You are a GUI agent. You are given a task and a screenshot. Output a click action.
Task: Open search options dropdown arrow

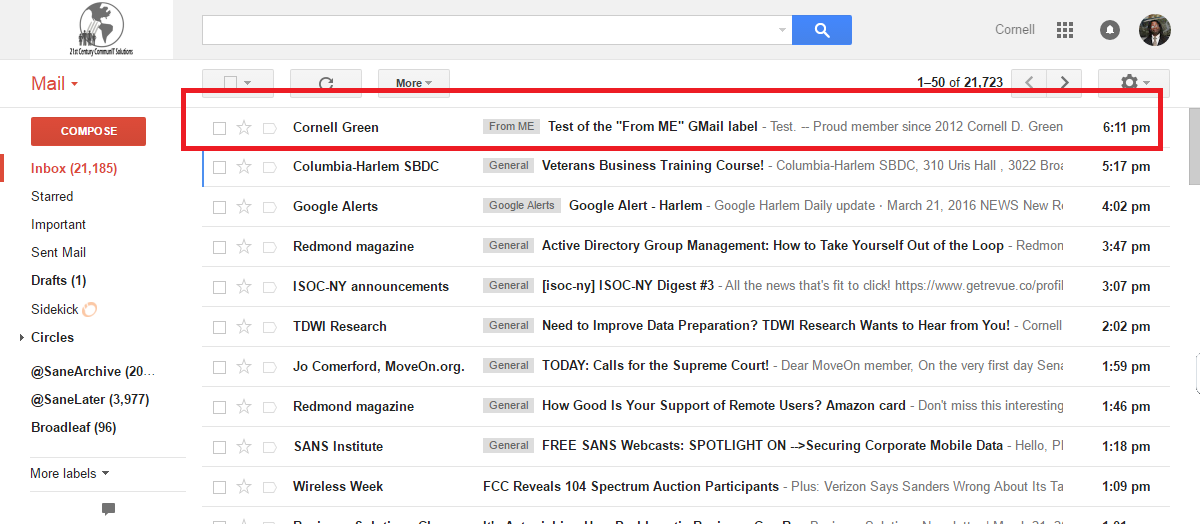click(782, 30)
